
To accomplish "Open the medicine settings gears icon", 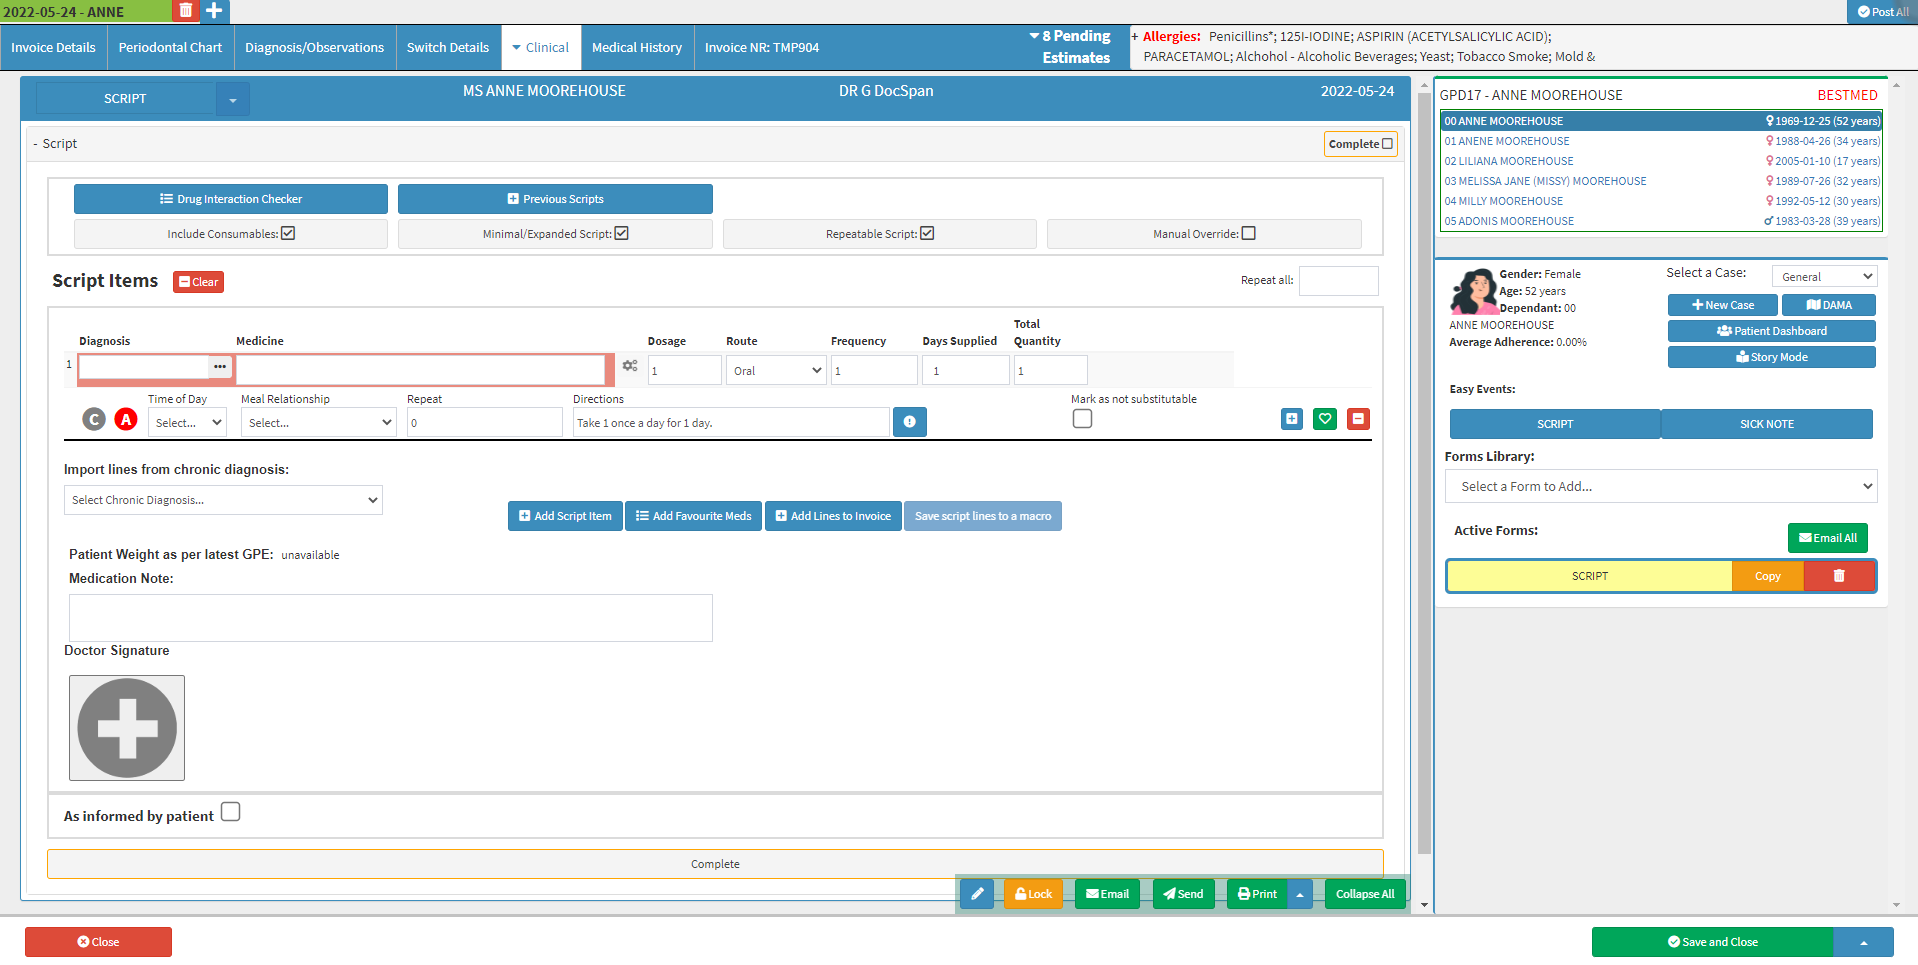I will click(x=630, y=367).
